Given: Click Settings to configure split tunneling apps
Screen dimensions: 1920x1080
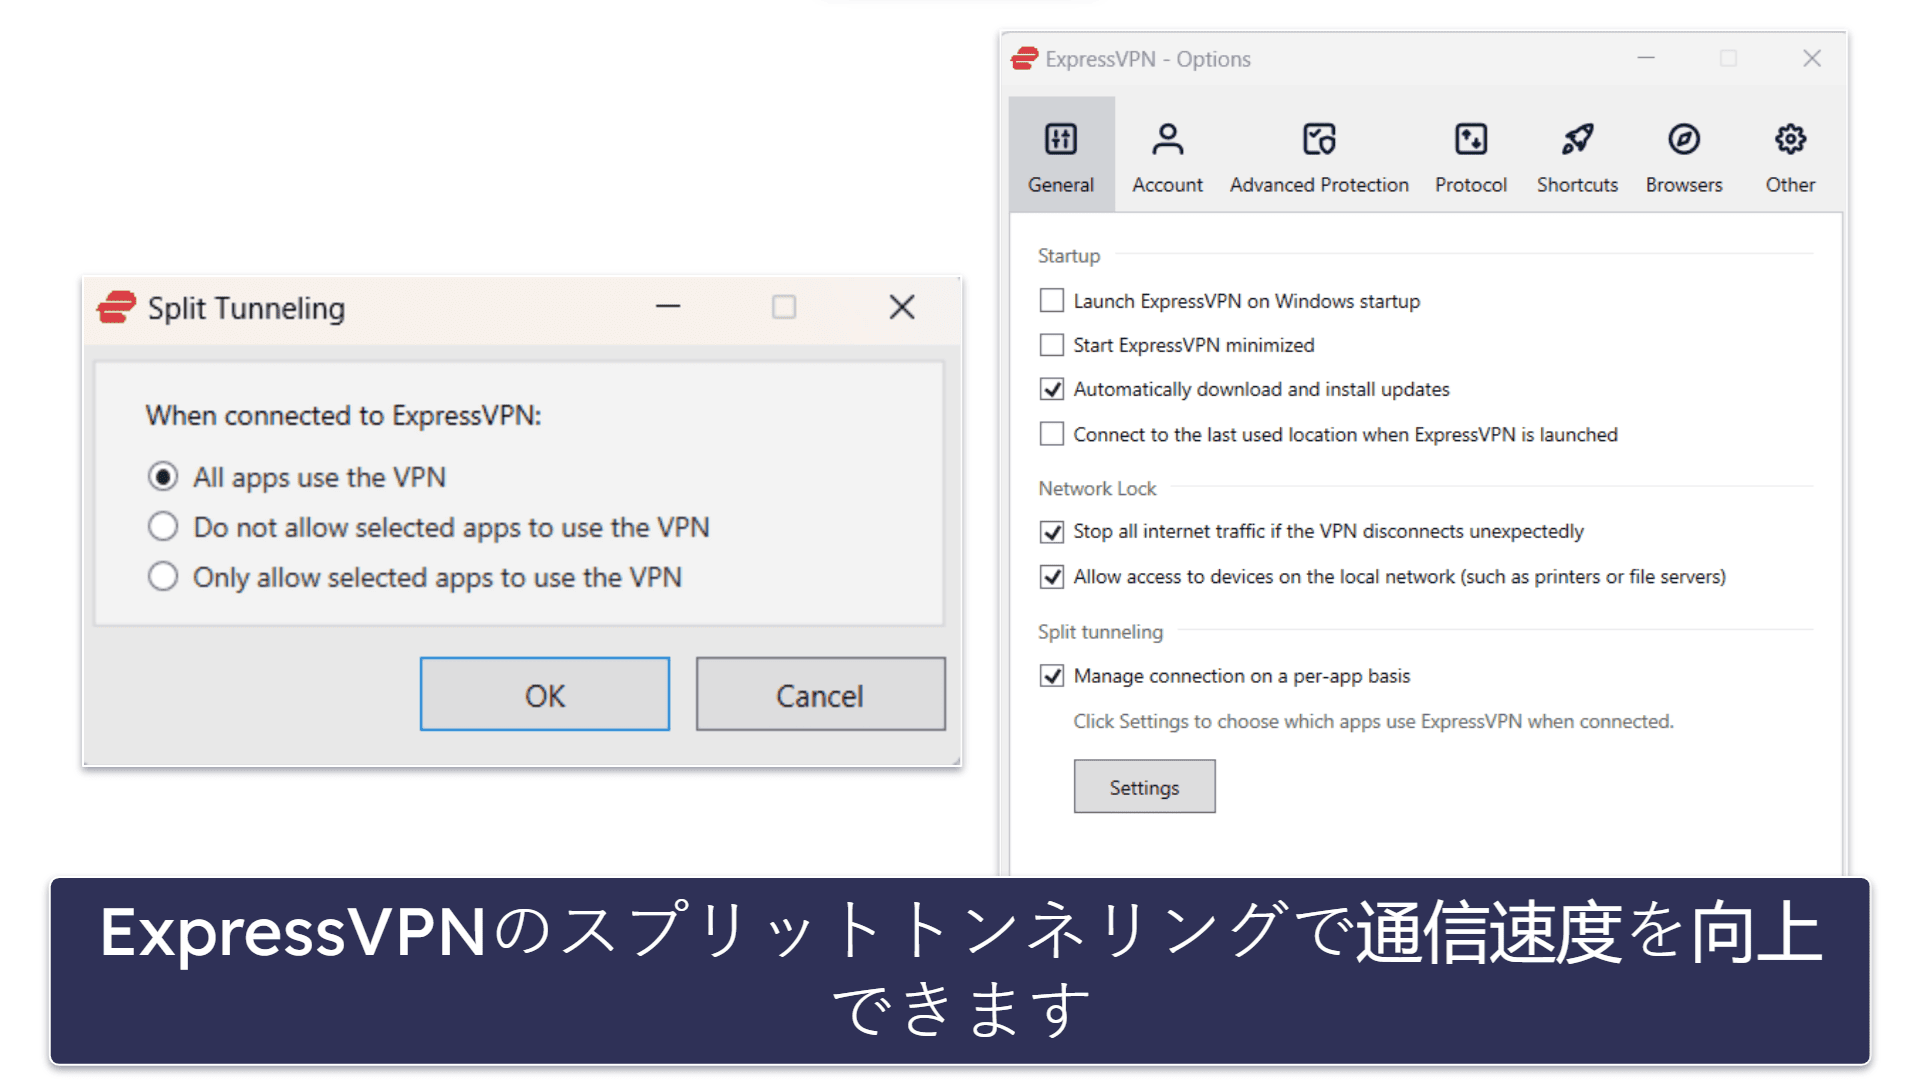Looking at the screenshot, I should tap(1142, 789).
